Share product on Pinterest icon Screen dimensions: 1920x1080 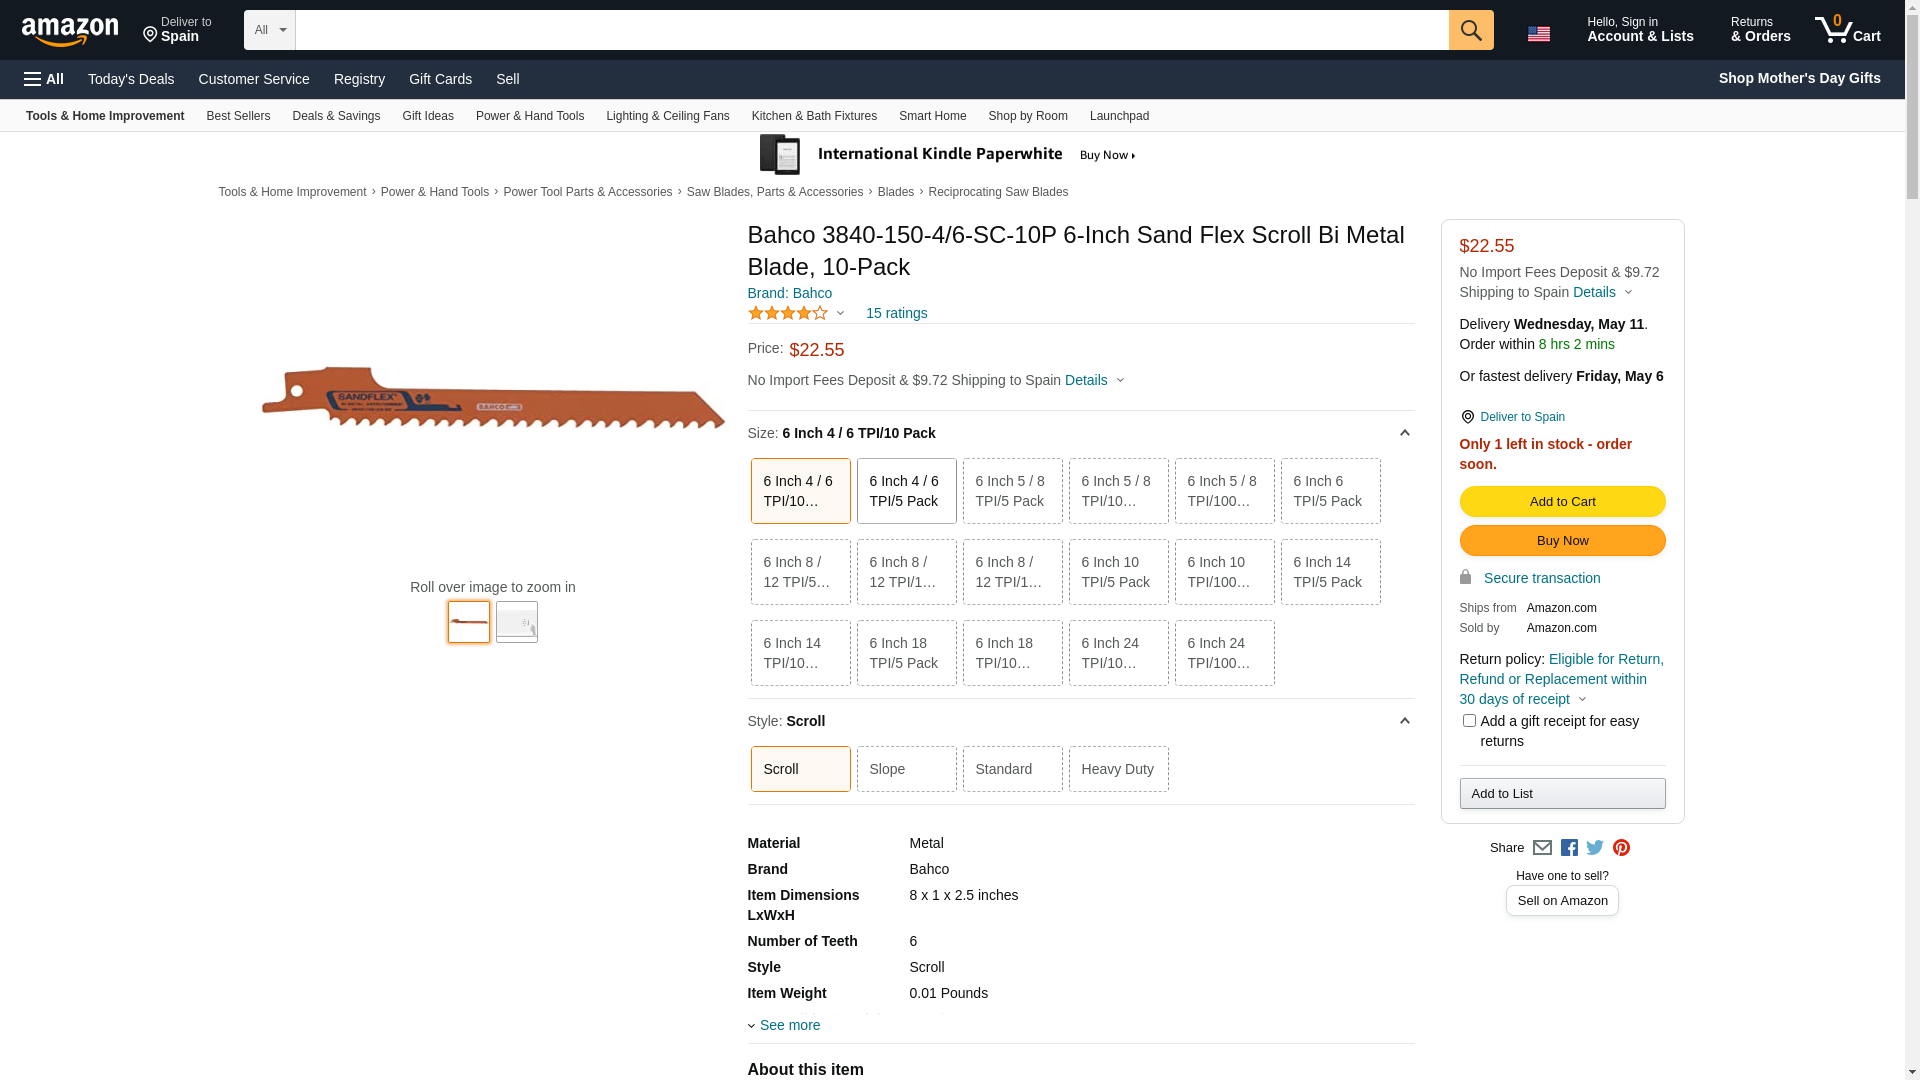[1621, 848]
